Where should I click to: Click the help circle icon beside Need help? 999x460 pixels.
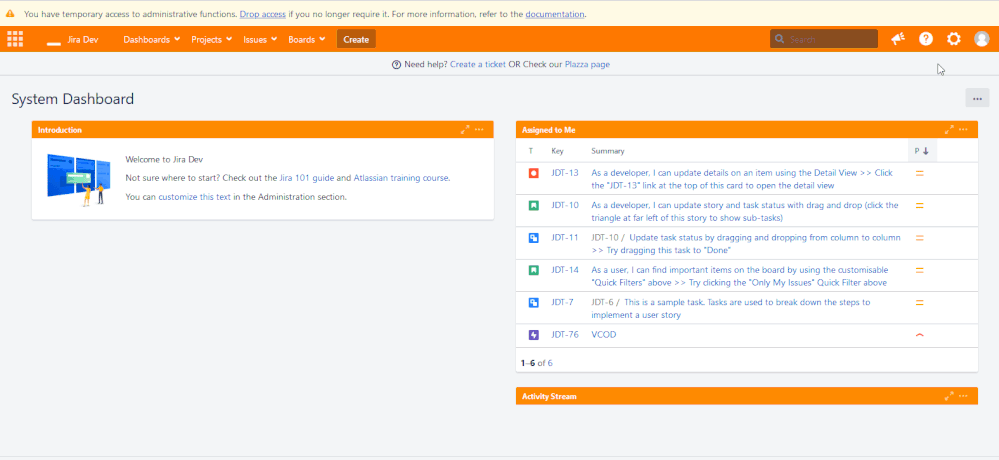click(396, 64)
